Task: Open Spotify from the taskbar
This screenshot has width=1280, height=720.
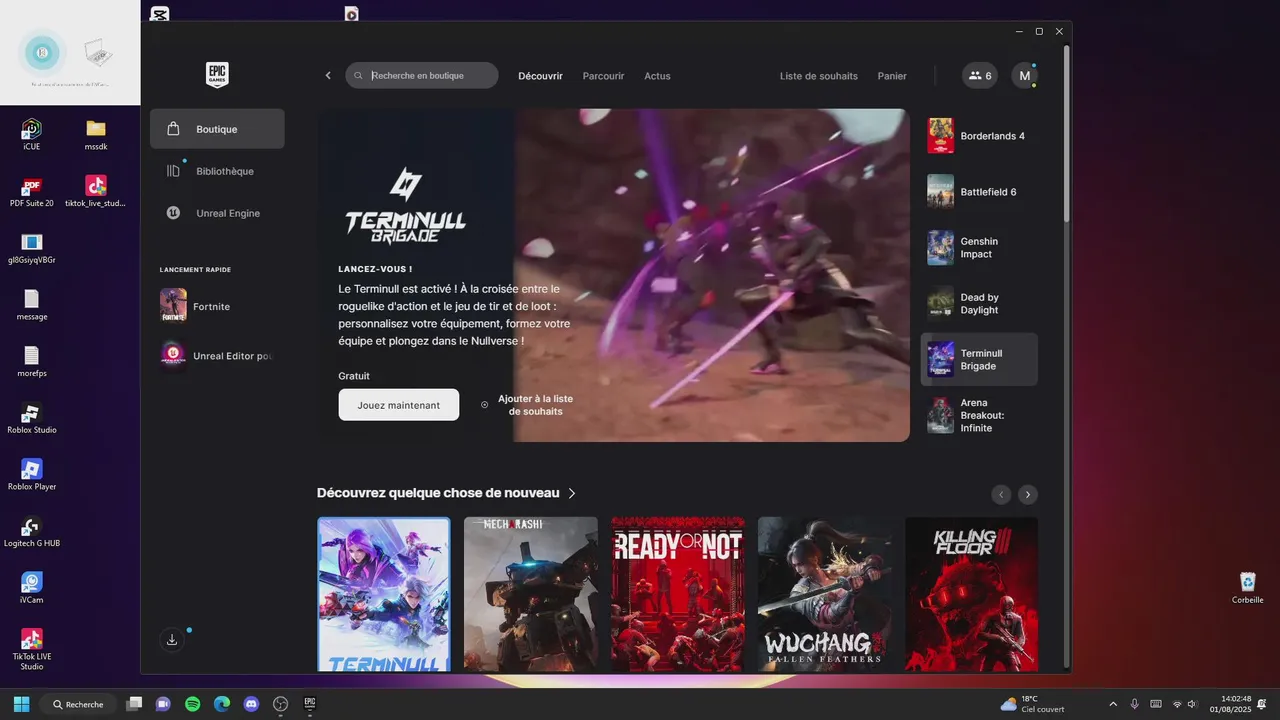Action: point(193,704)
